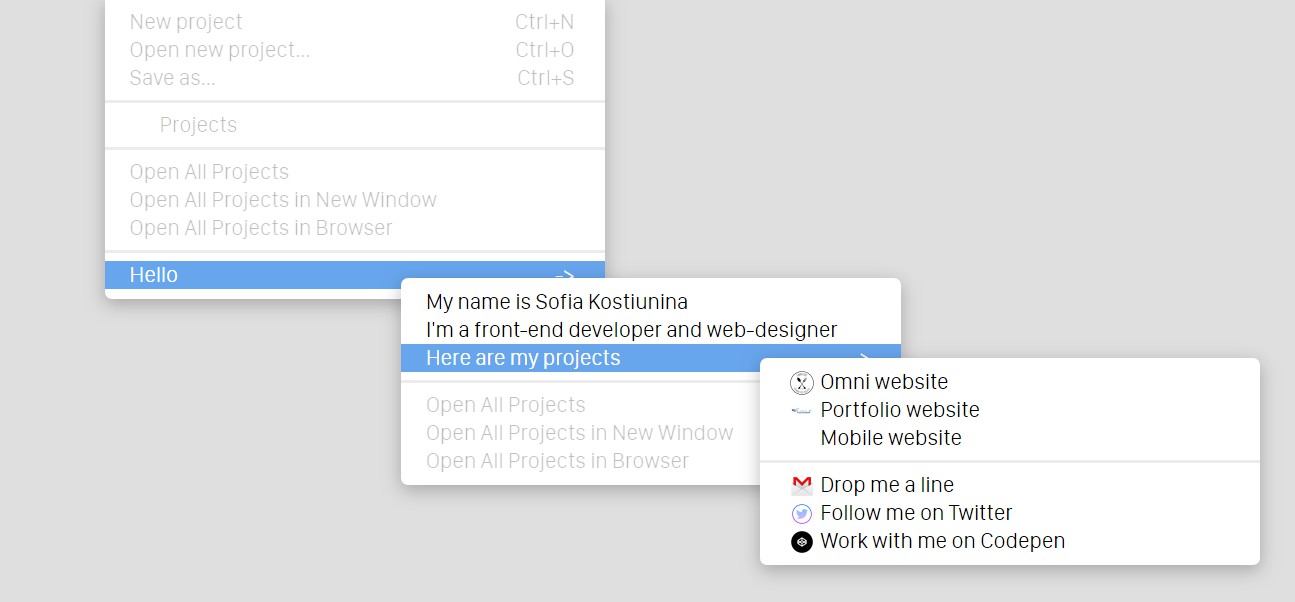This screenshot has height=602, width=1295.
Task: Expand the 'Here are my projects' arrow
Action: (x=864, y=355)
